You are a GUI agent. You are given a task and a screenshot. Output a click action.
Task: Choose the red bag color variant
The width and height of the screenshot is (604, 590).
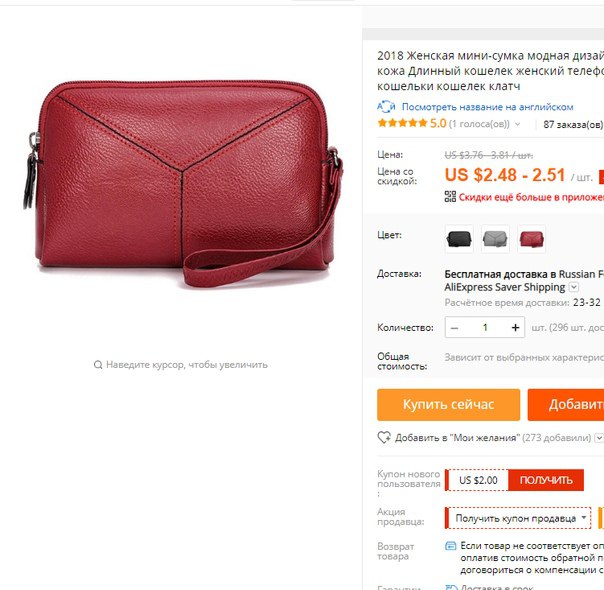coord(531,239)
